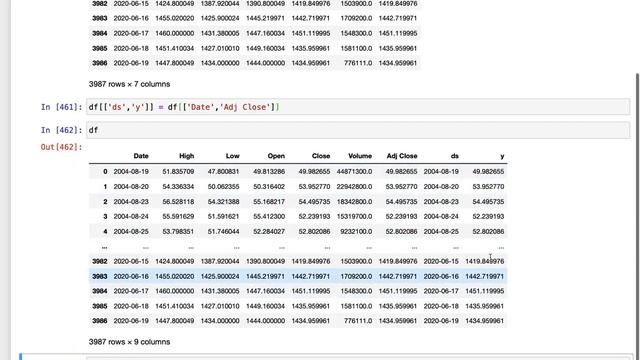Image resolution: width=640 pixels, height=360 pixels.
Task: Click the row index 0 cell
Action: pos(105,172)
